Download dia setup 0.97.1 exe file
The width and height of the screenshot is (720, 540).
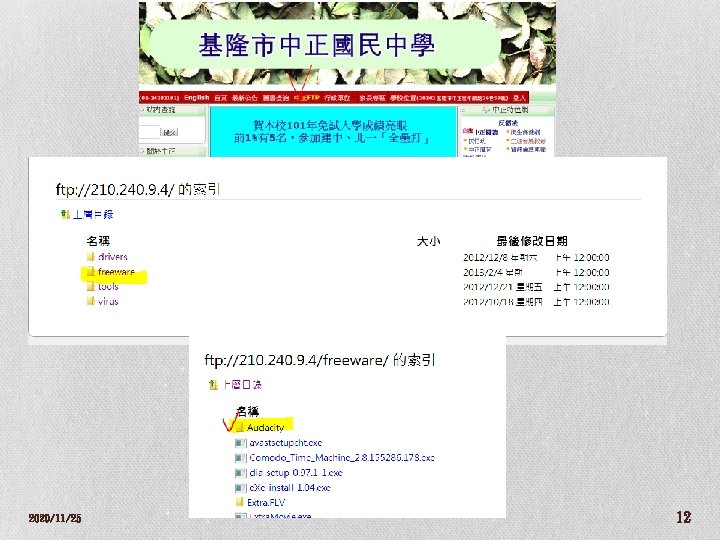point(296,472)
